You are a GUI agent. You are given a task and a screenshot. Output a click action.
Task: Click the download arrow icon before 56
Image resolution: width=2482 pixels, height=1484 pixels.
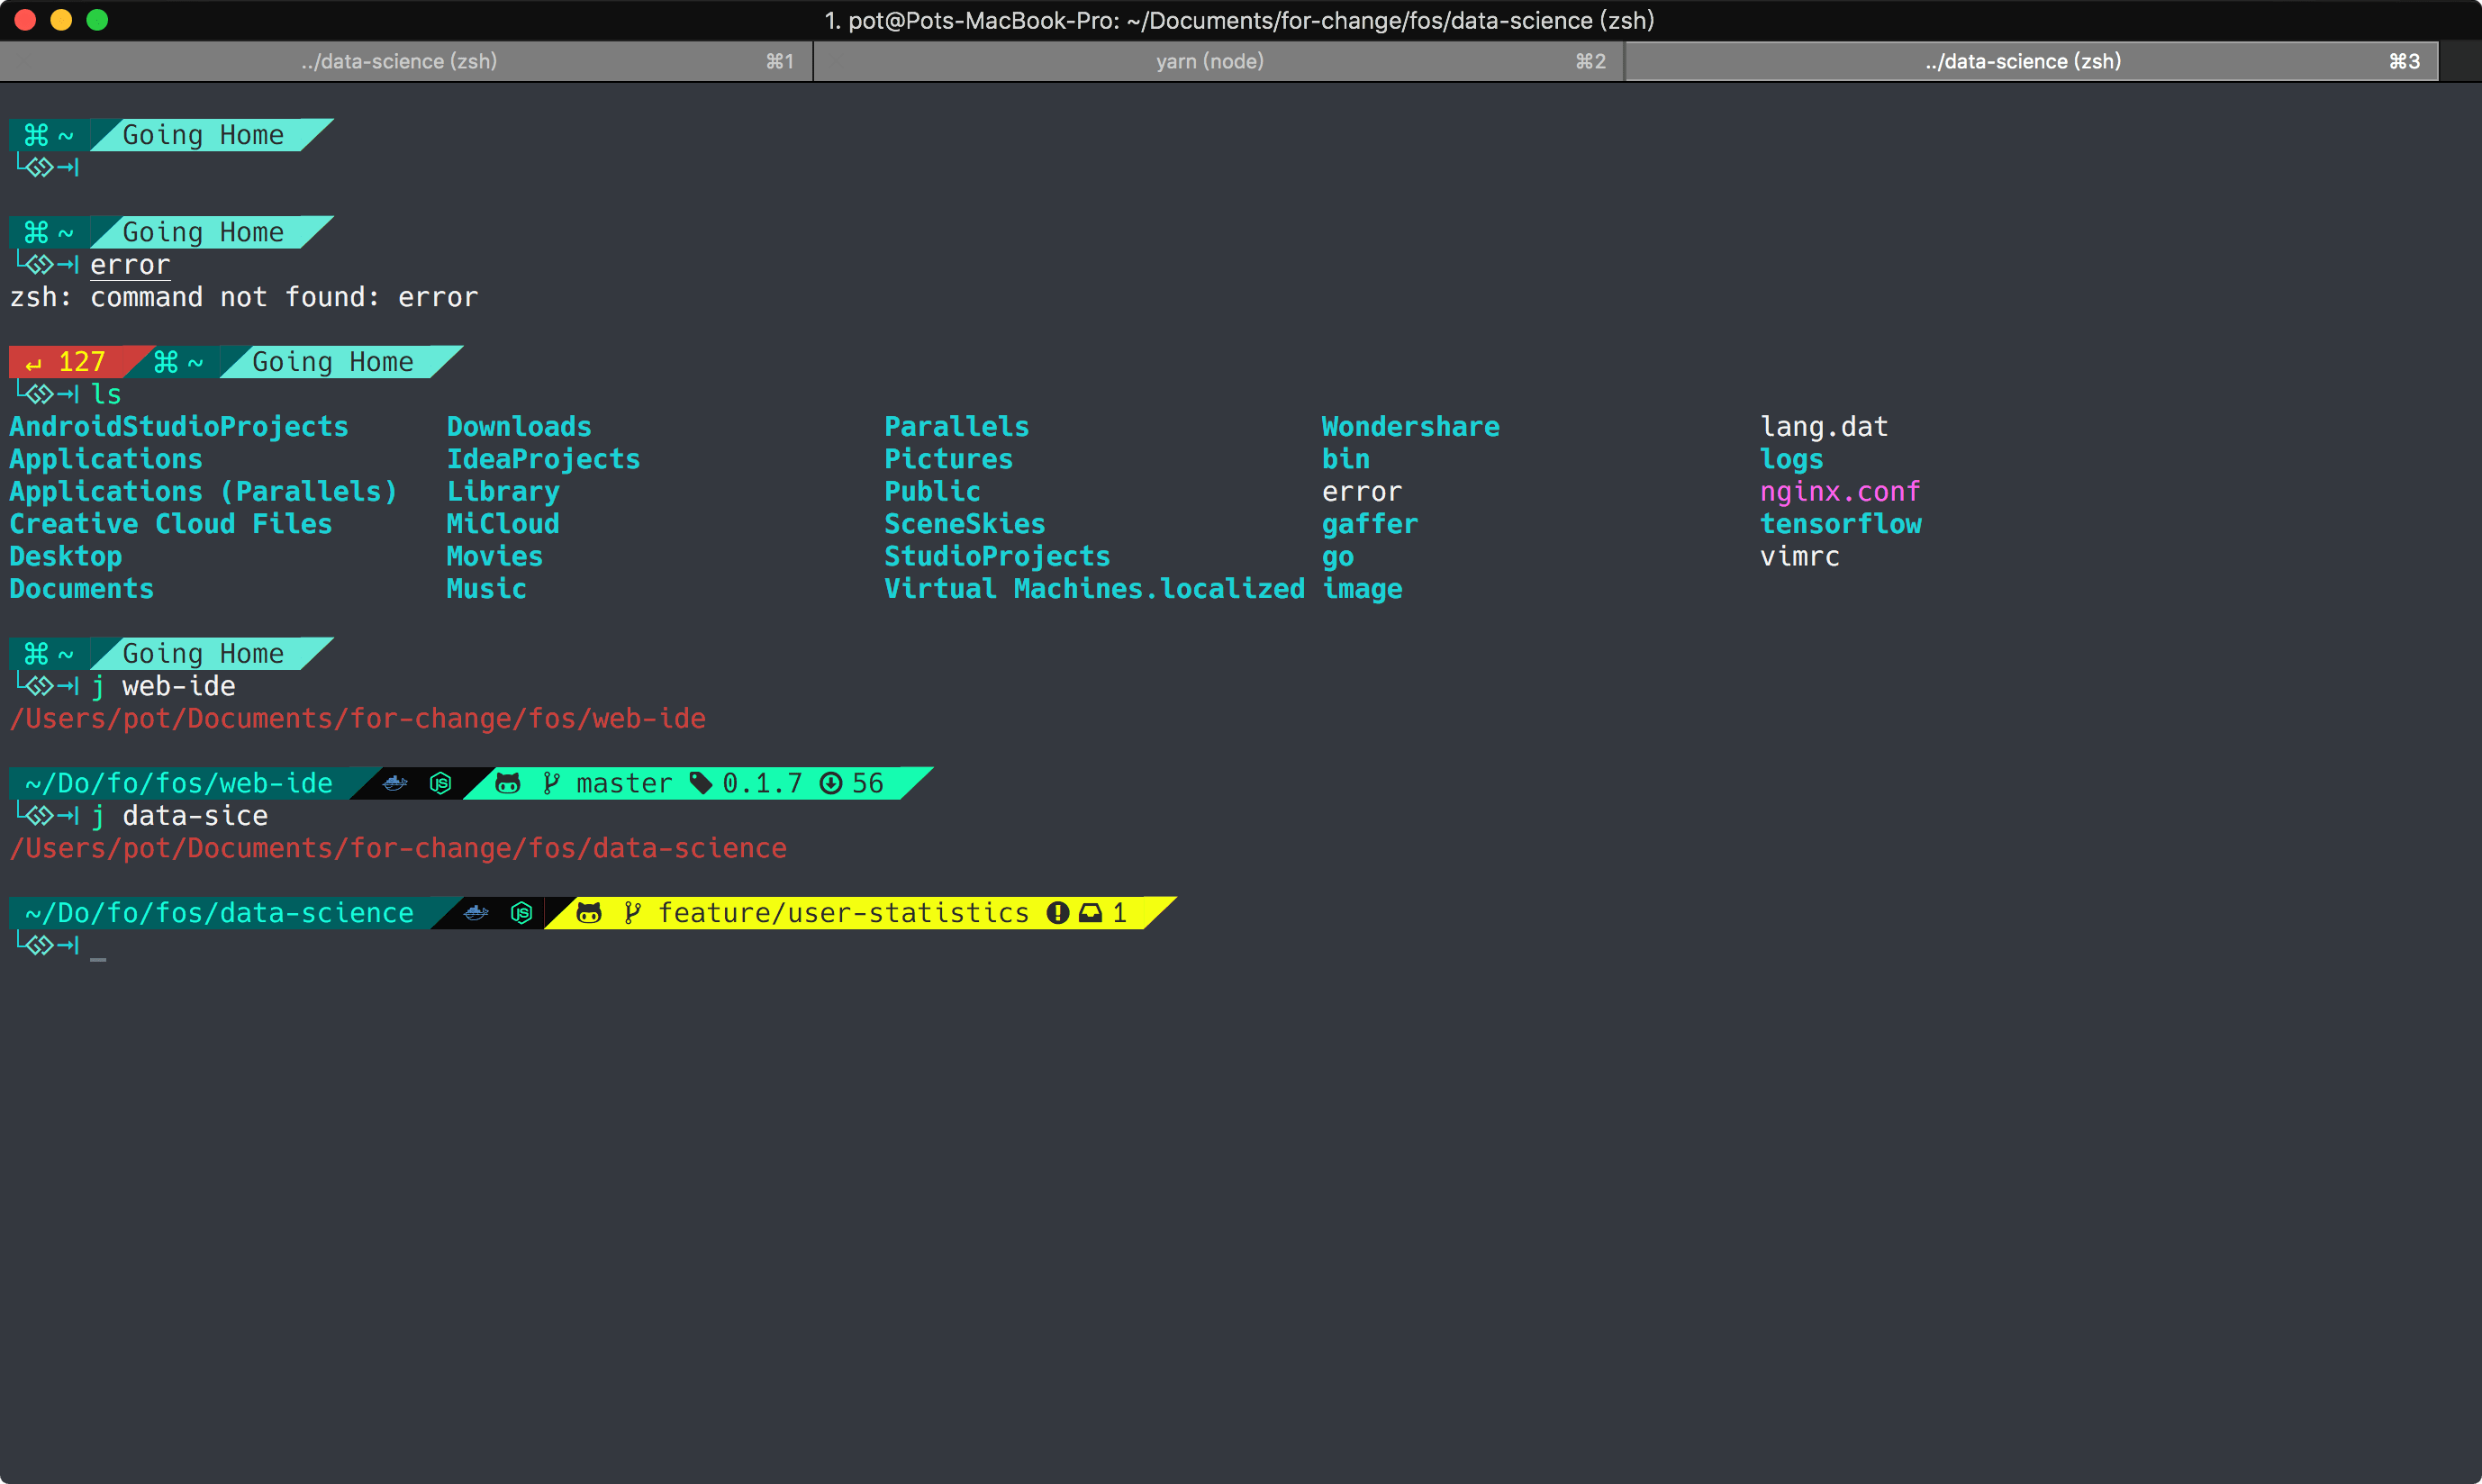point(831,783)
